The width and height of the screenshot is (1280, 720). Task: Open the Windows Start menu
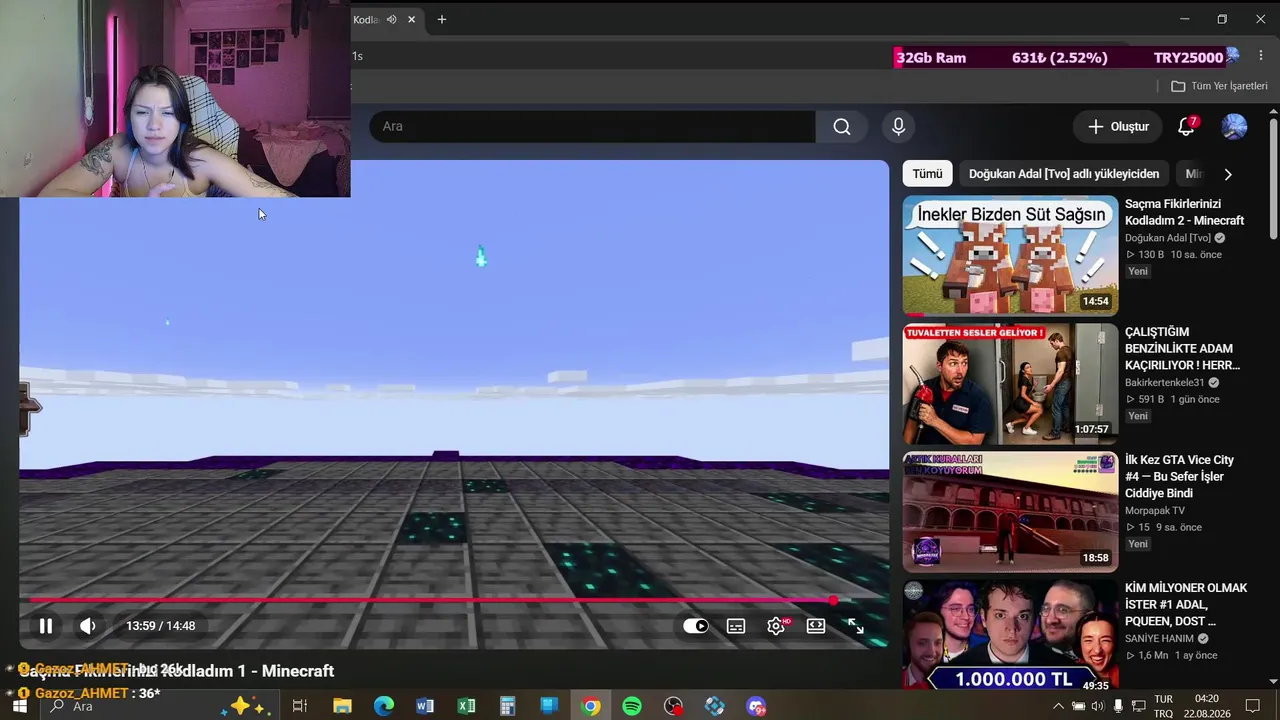[19, 706]
